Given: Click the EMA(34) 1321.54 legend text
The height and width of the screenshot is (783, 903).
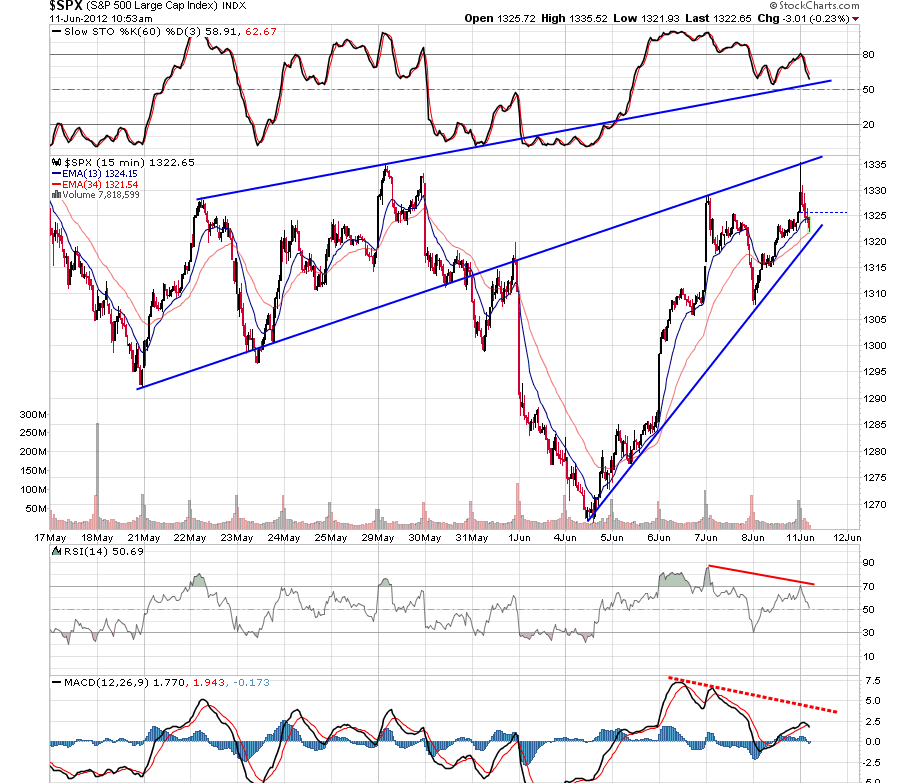Looking at the screenshot, I should pos(100,184).
